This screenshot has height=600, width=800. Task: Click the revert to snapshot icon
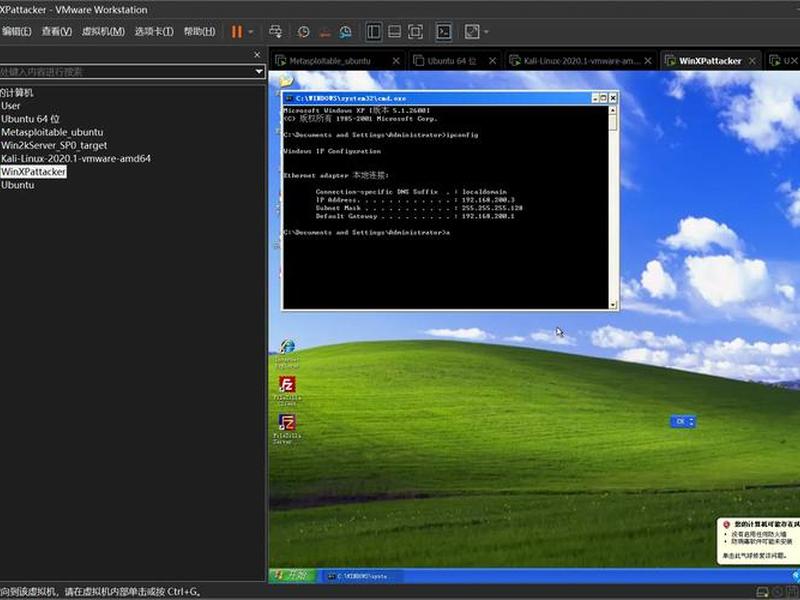click(x=324, y=32)
